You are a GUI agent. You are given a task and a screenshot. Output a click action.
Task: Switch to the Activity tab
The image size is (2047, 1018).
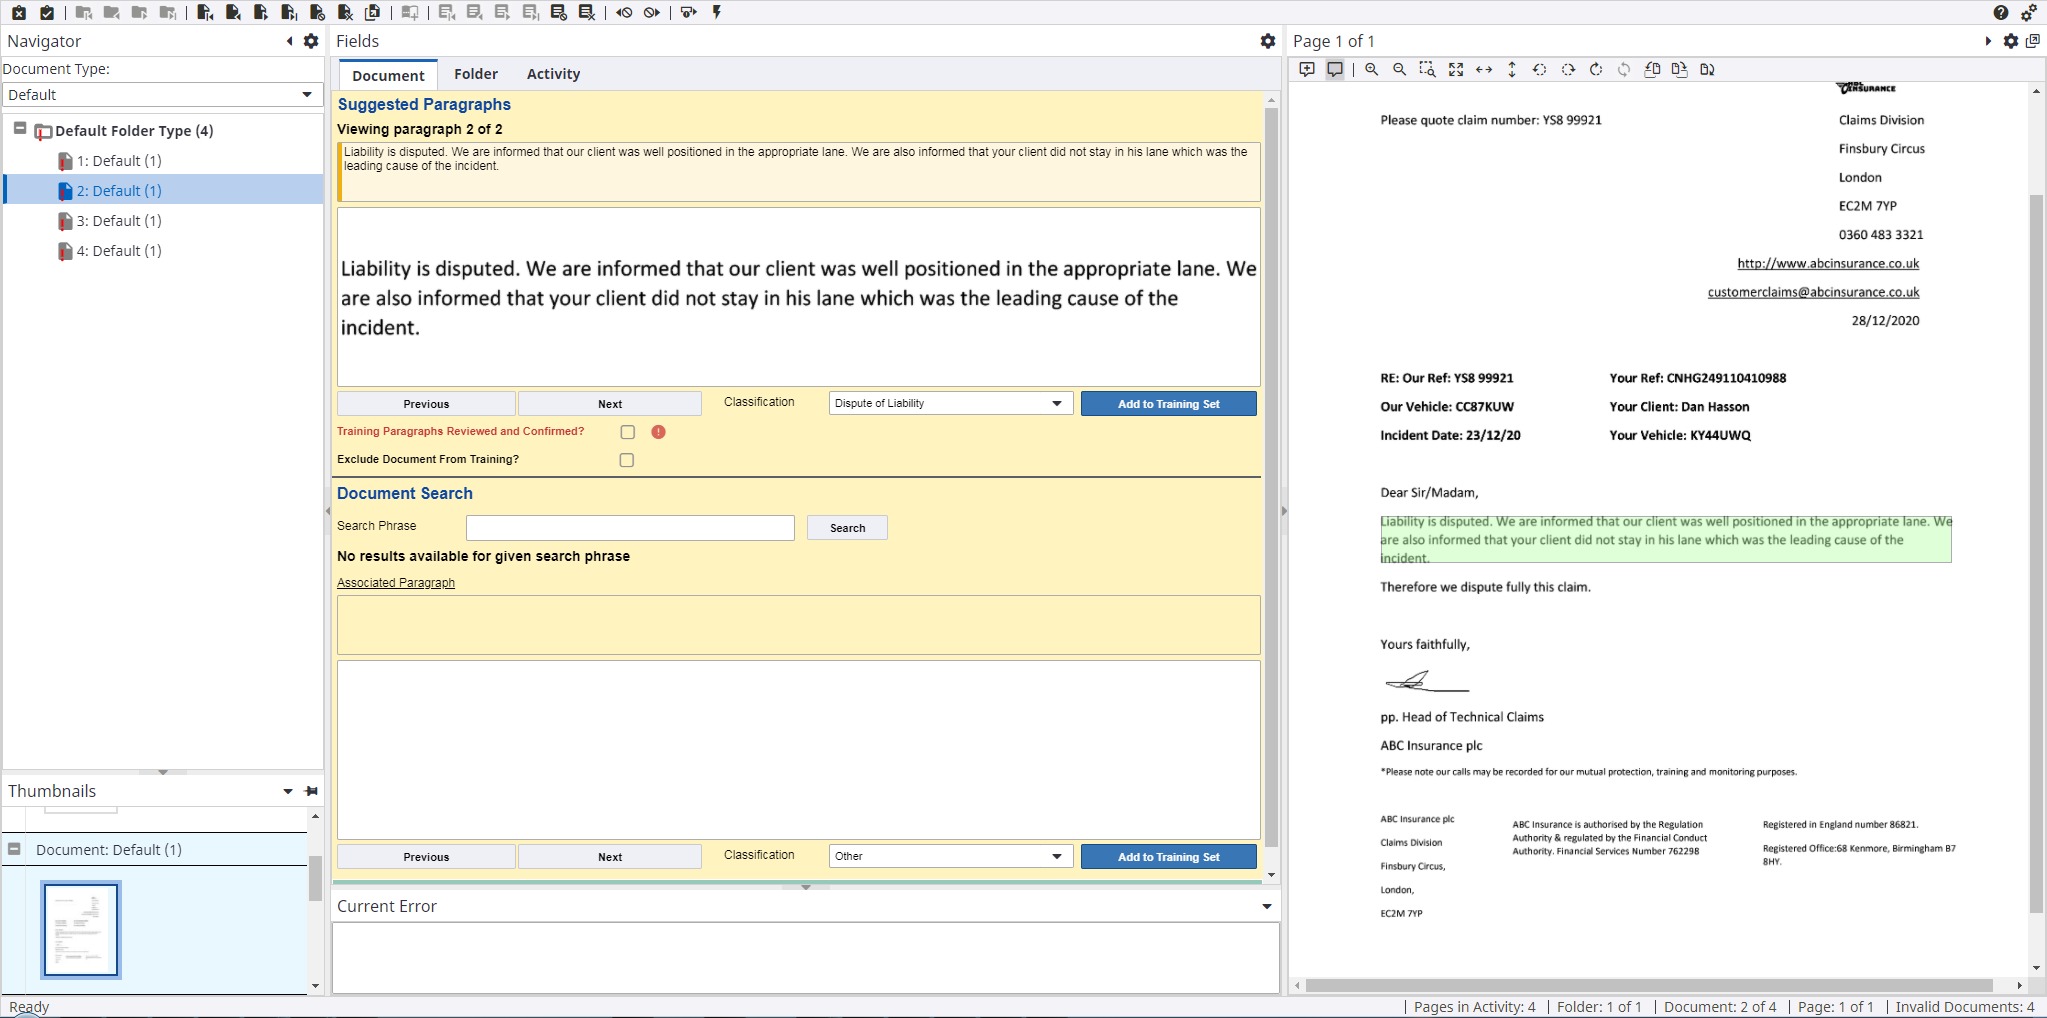point(553,74)
